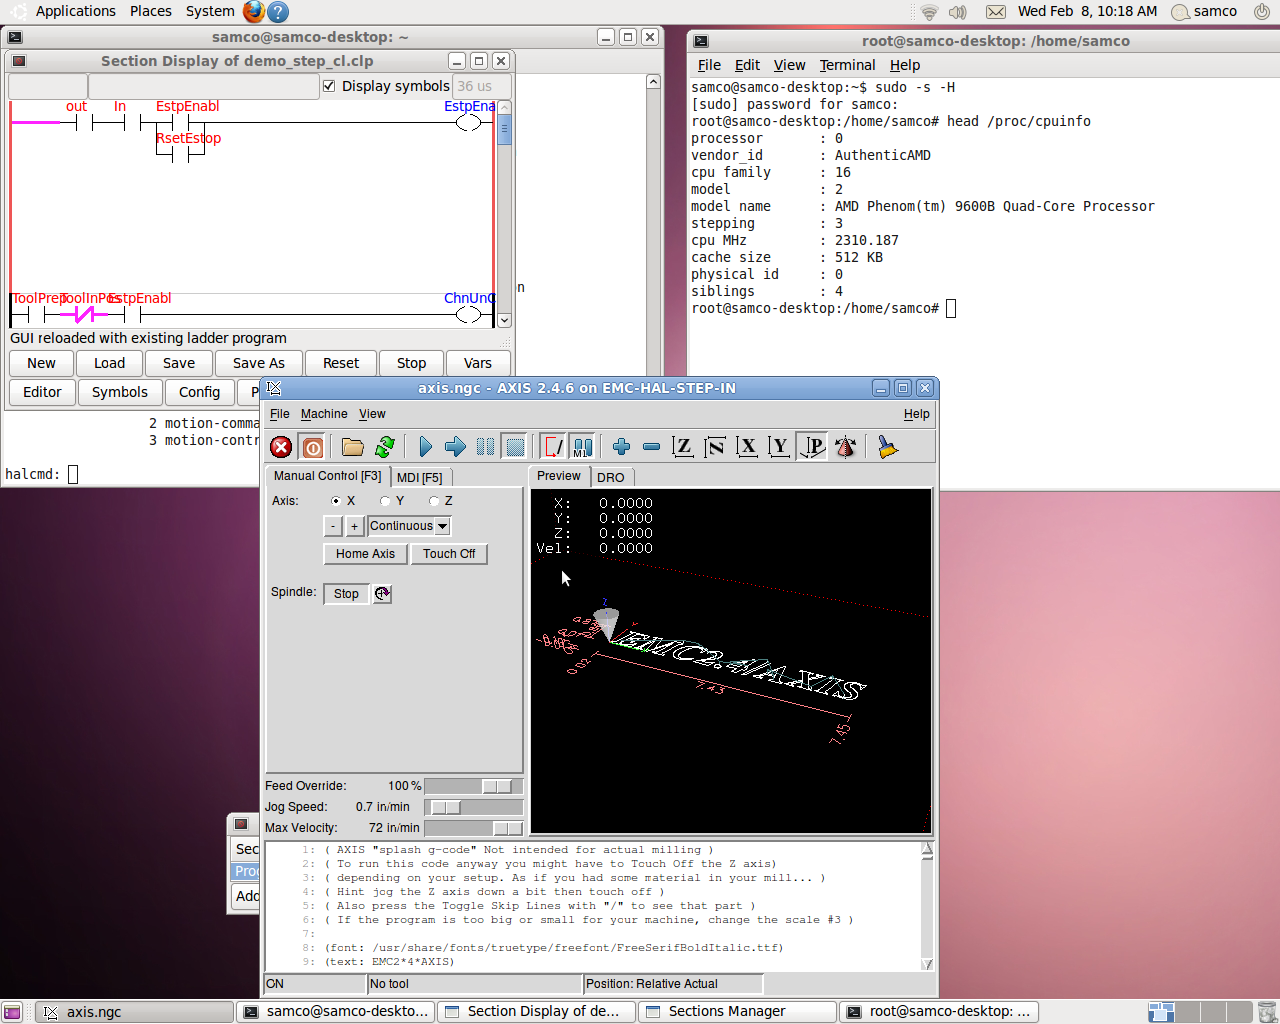This screenshot has width=1280, height=1024.
Task: Click the G-code listing vertical scrollbar
Action: (x=927, y=906)
